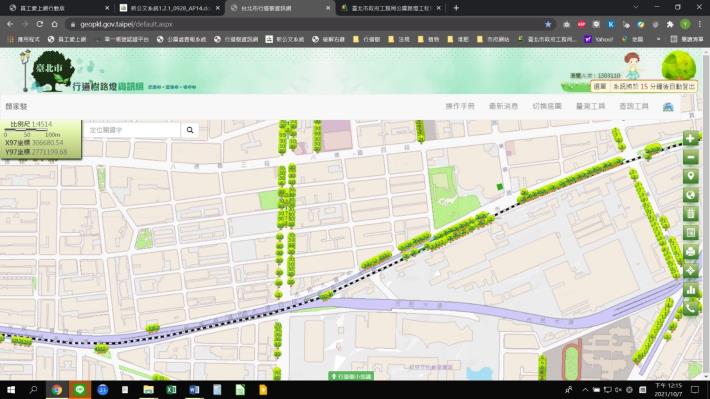Go to Chrome home page icon

pos(54,24)
